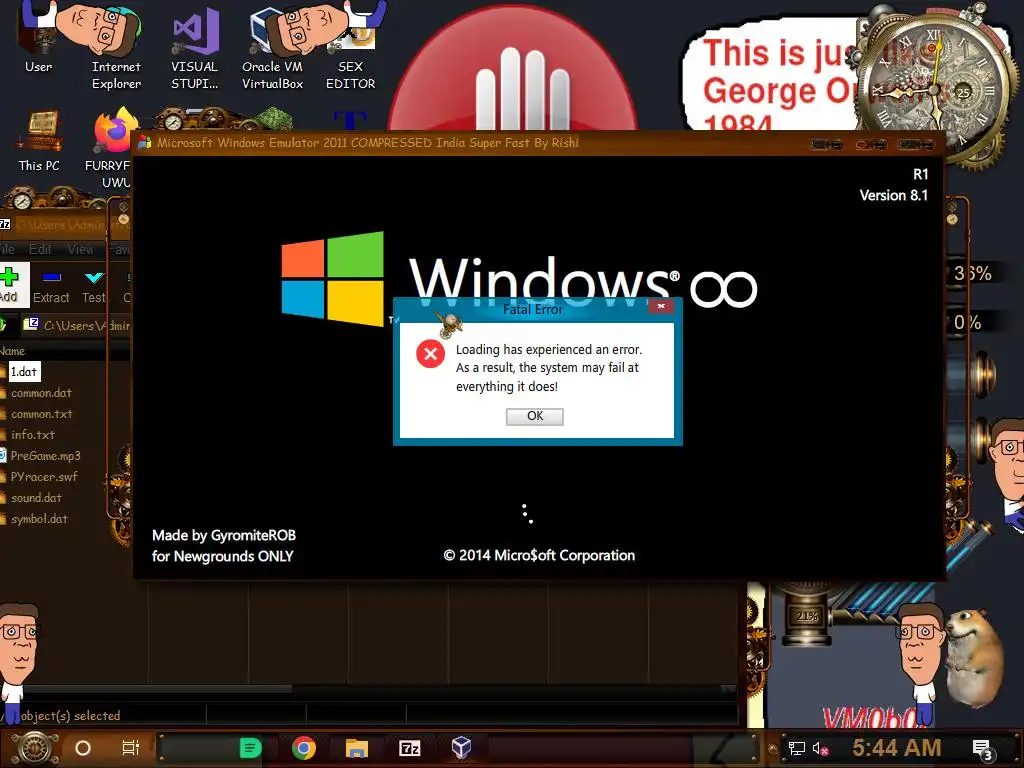Open the steampunk Start button on the taskbar
This screenshot has height=768, width=1024.
[x=34, y=748]
